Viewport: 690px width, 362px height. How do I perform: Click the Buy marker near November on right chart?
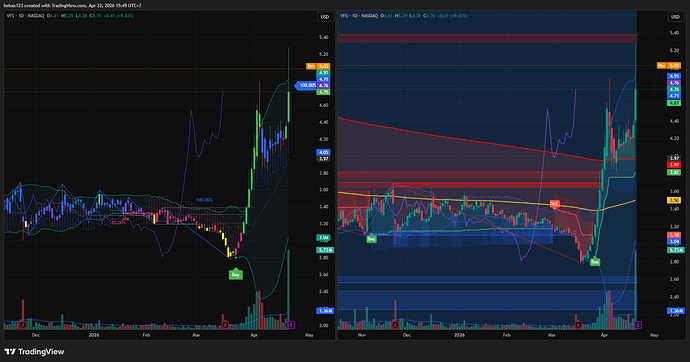coord(371,239)
